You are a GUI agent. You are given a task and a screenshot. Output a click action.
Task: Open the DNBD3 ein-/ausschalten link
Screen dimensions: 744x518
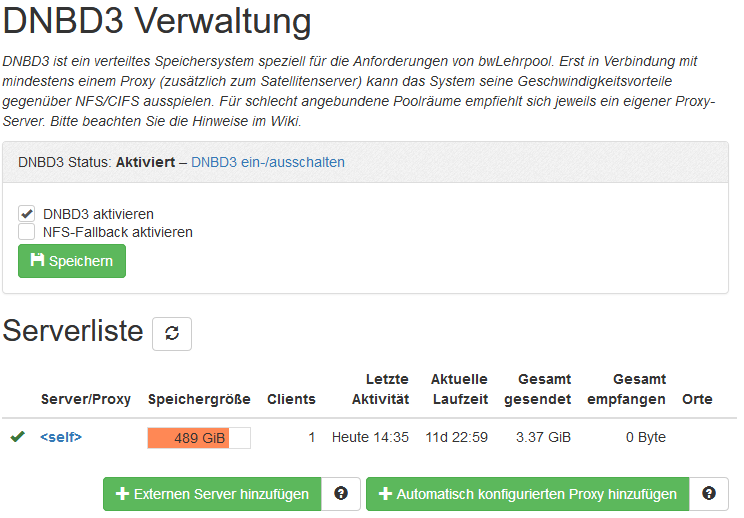pos(268,162)
